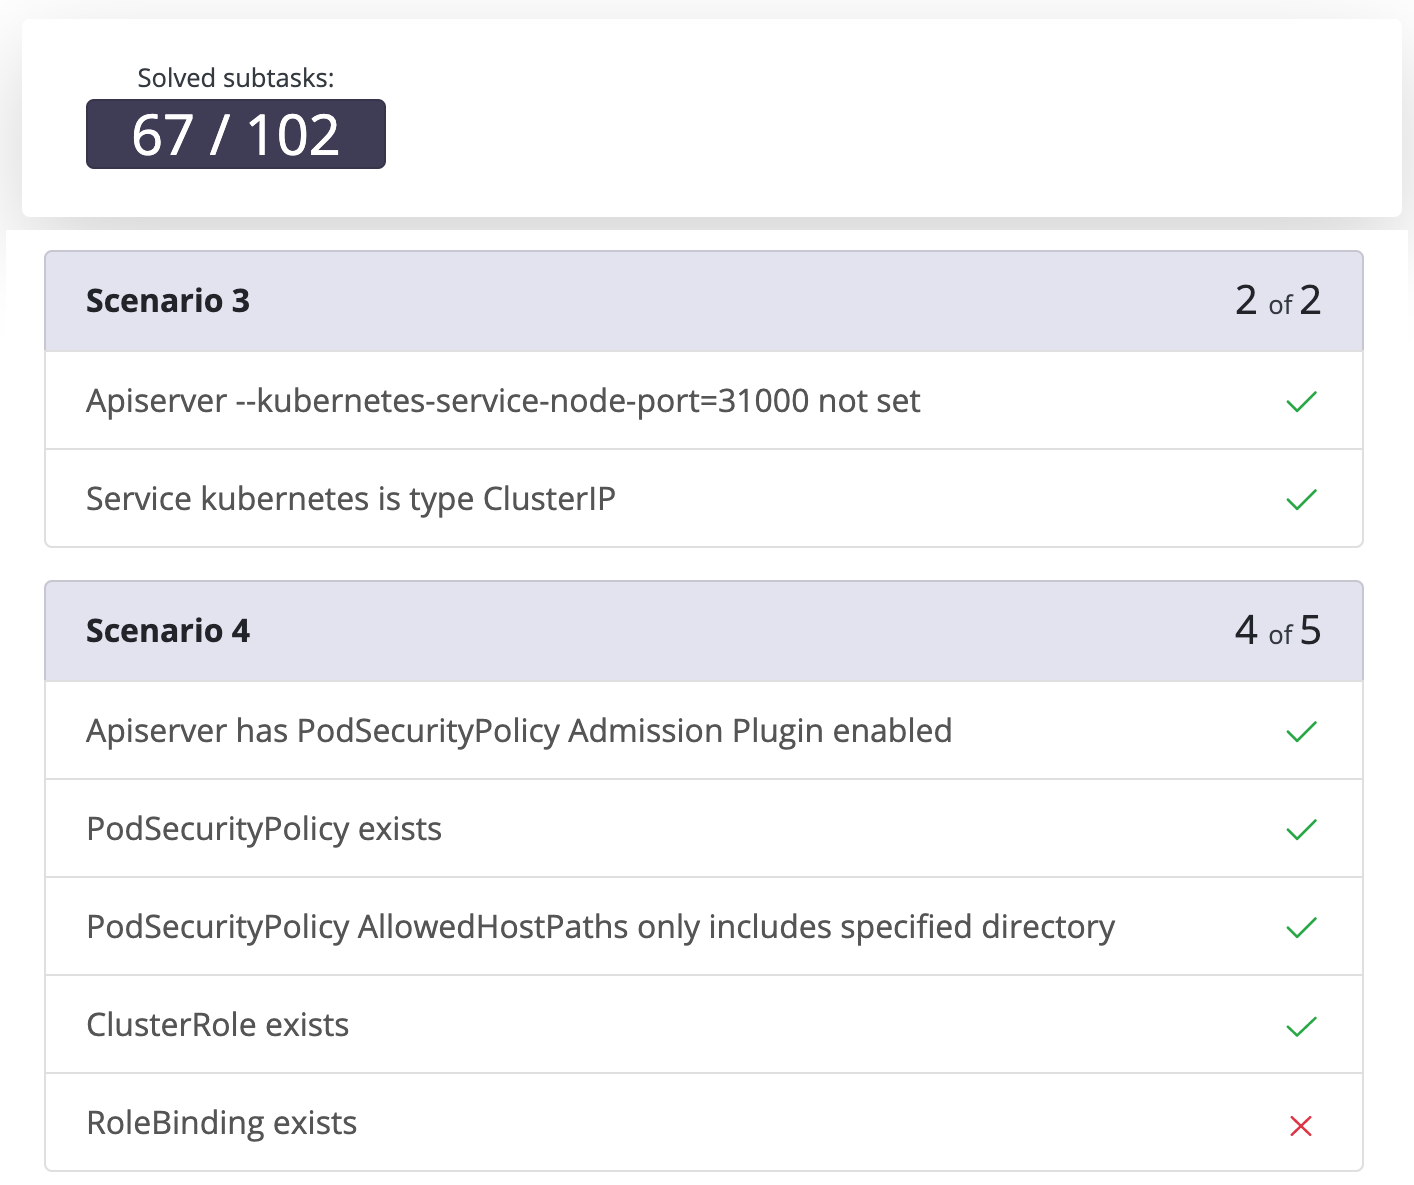The image size is (1414, 1185).
Task: Open the PodSecurityPolicy Admission Plugin enabled subtask
Action: [519, 731]
